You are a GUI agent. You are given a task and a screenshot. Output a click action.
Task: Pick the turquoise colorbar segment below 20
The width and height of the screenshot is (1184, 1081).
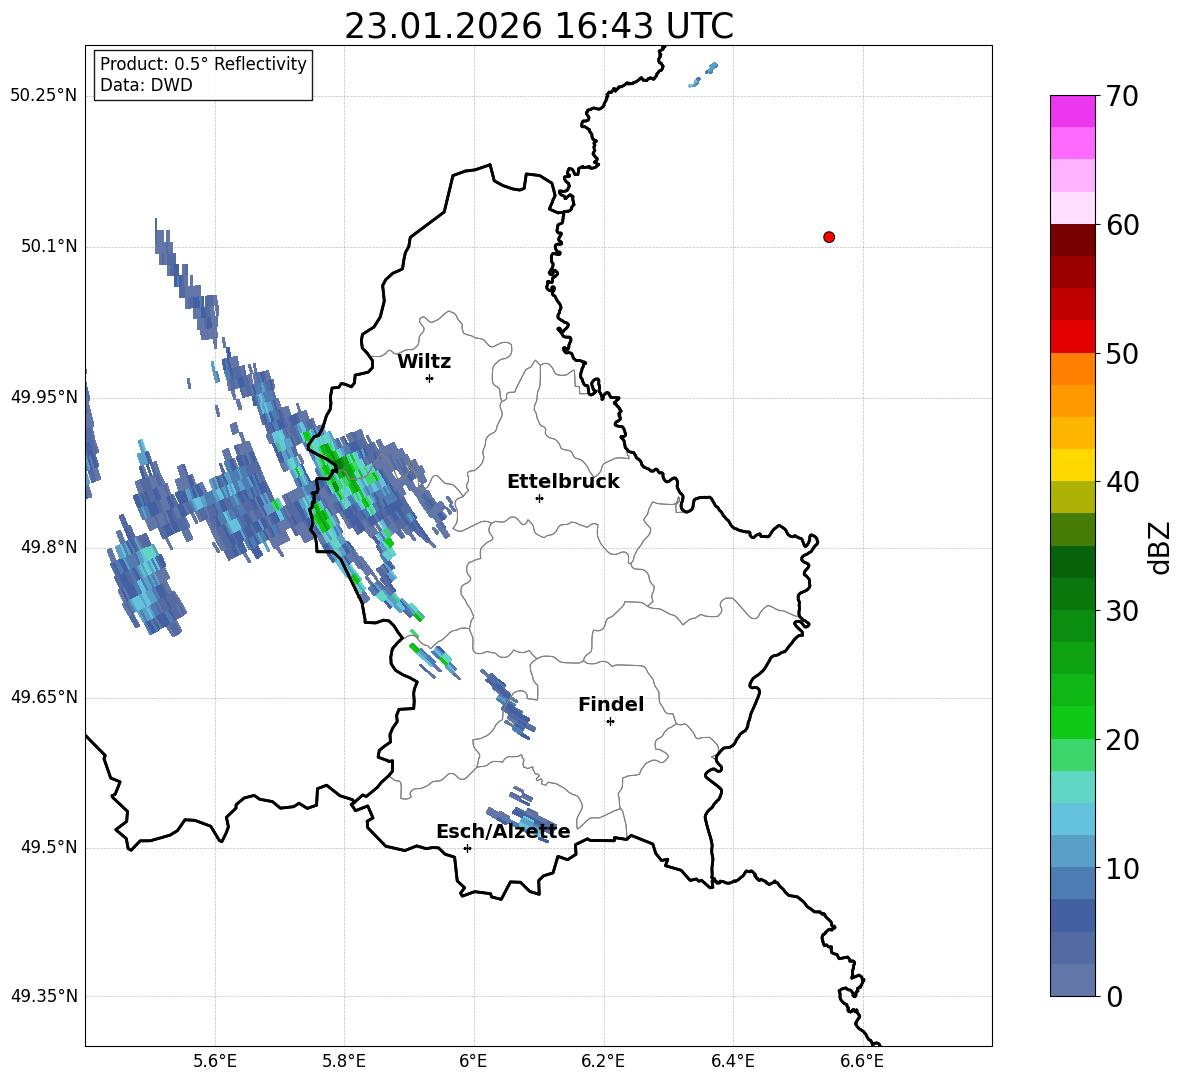pos(1072,787)
